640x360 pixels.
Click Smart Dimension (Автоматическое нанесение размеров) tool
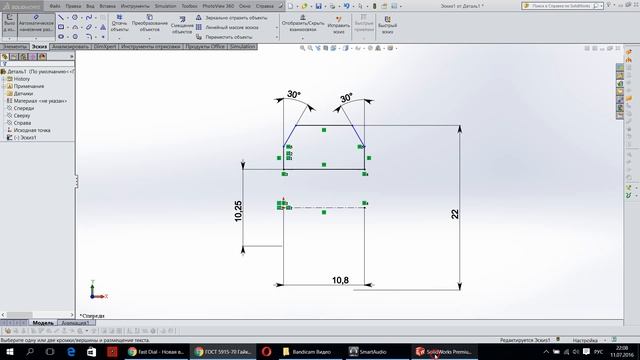36,24
